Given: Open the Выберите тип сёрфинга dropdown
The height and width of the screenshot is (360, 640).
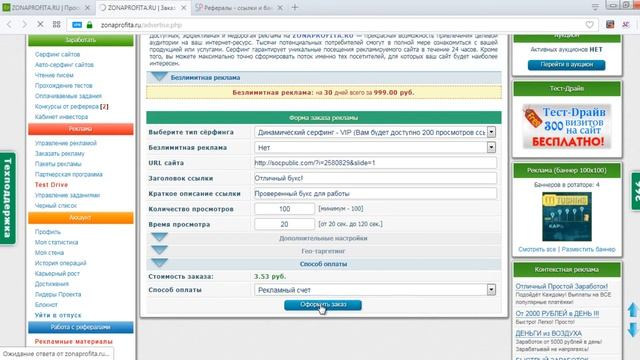Looking at the screenshot, I should [x=375, y=132].
